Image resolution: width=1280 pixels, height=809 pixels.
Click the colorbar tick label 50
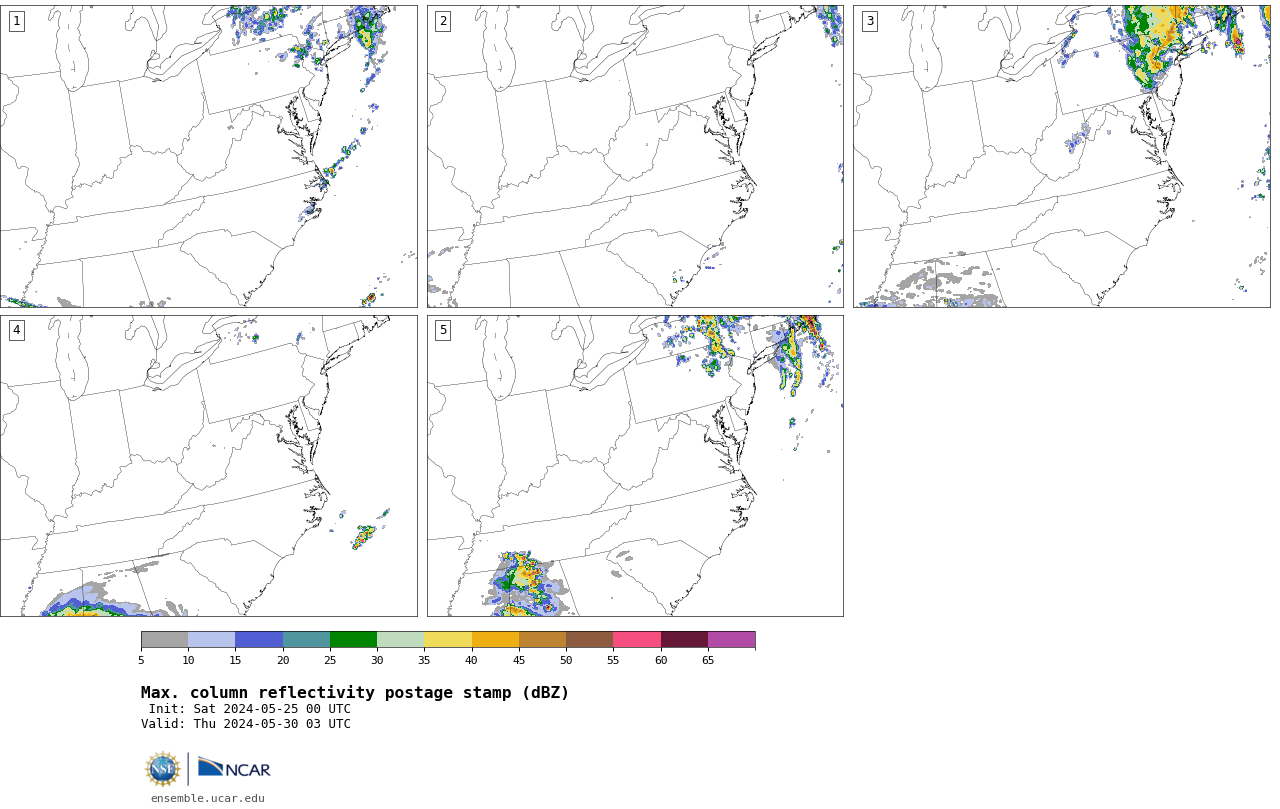click(566, 661)
